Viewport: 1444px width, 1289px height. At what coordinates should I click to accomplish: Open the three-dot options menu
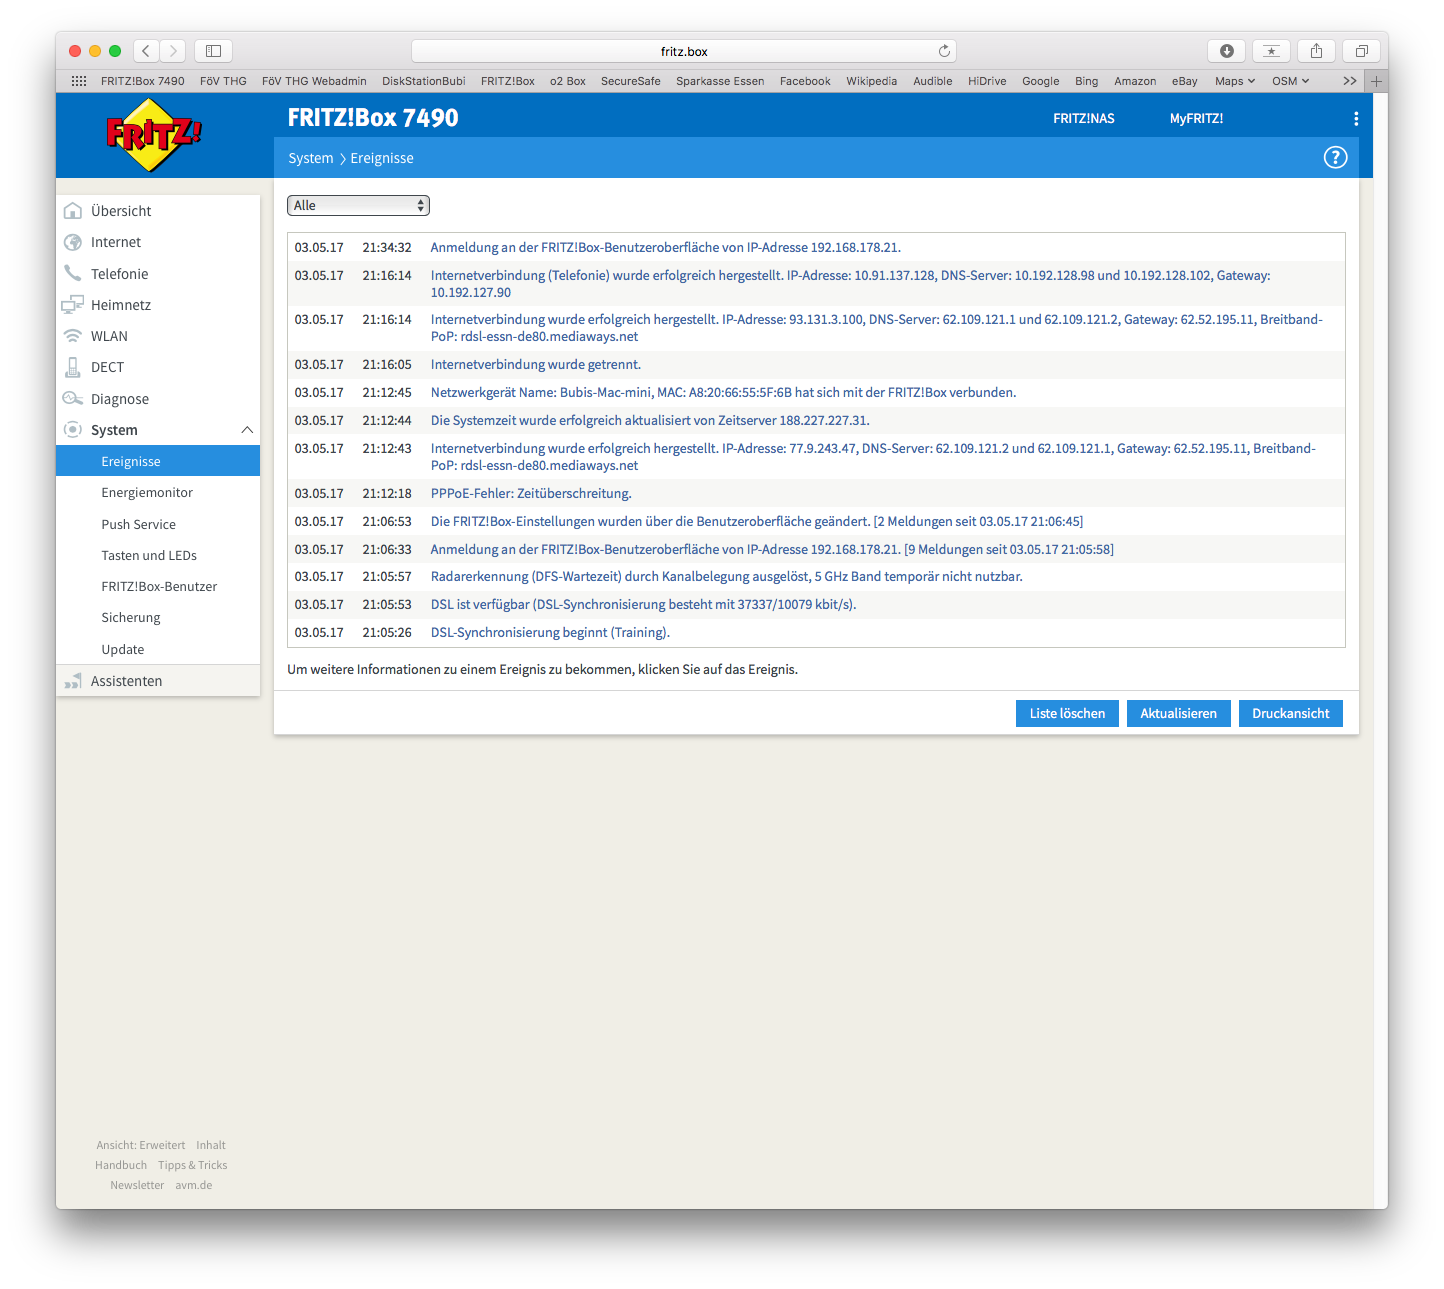[x=1356, y=119]
